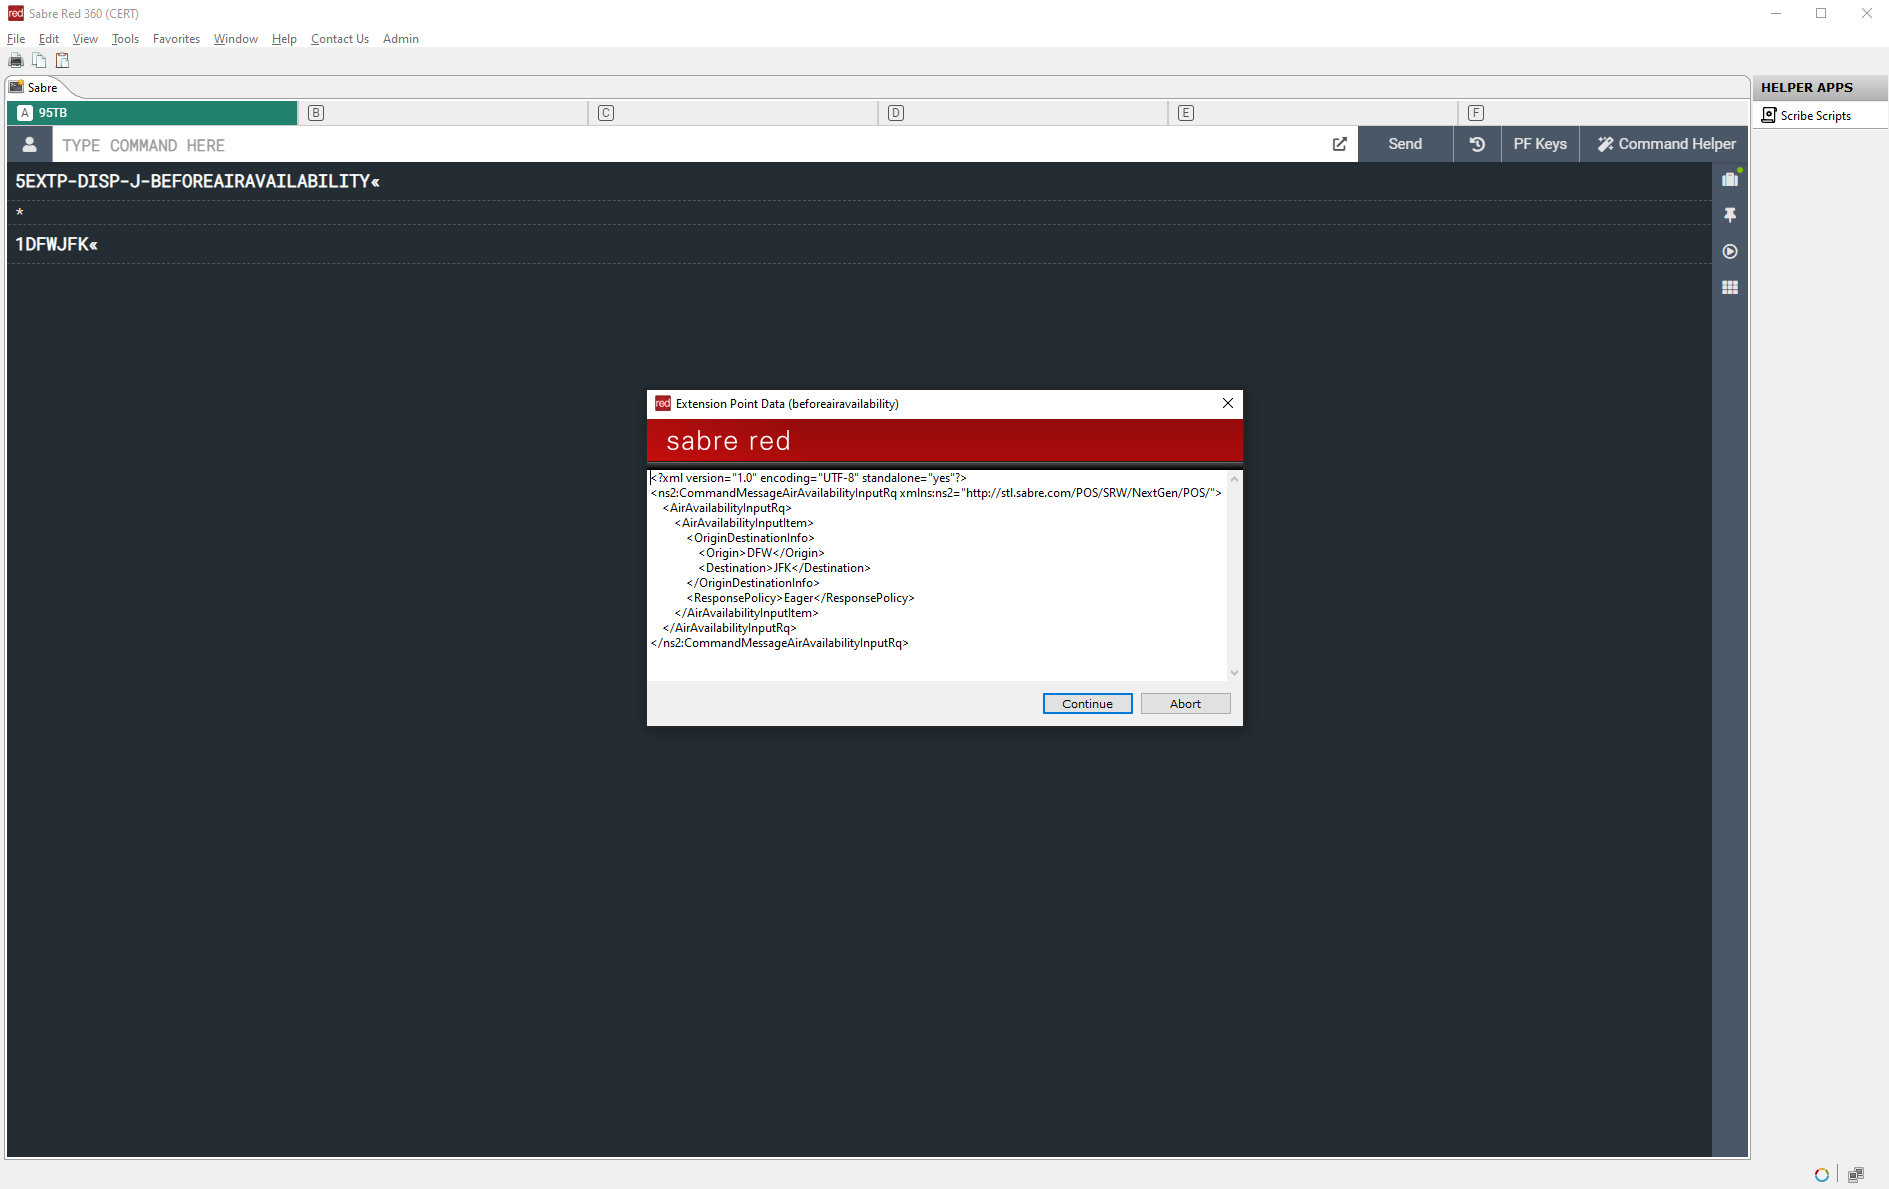Click the pop-out command line icon
This screenshot has height=1189, width=1889.
(x=1339, y=144)
